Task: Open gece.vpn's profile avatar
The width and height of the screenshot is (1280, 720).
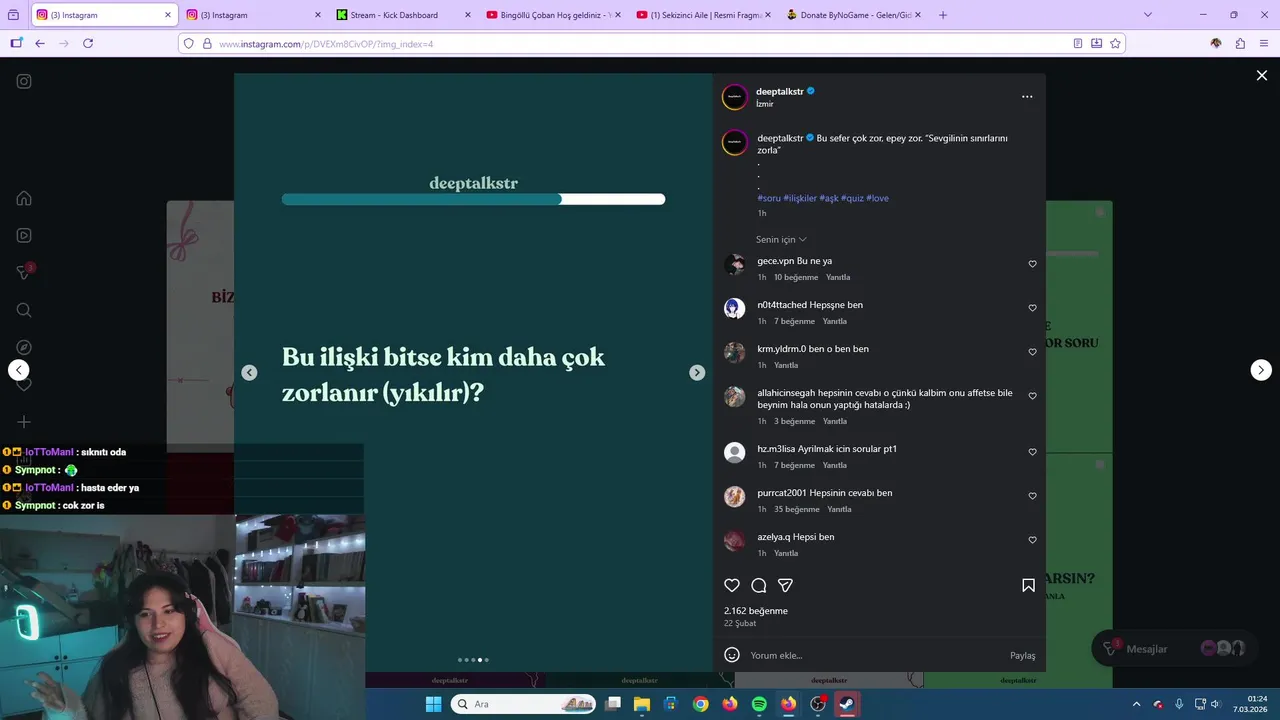Action: tap(735, 264)
